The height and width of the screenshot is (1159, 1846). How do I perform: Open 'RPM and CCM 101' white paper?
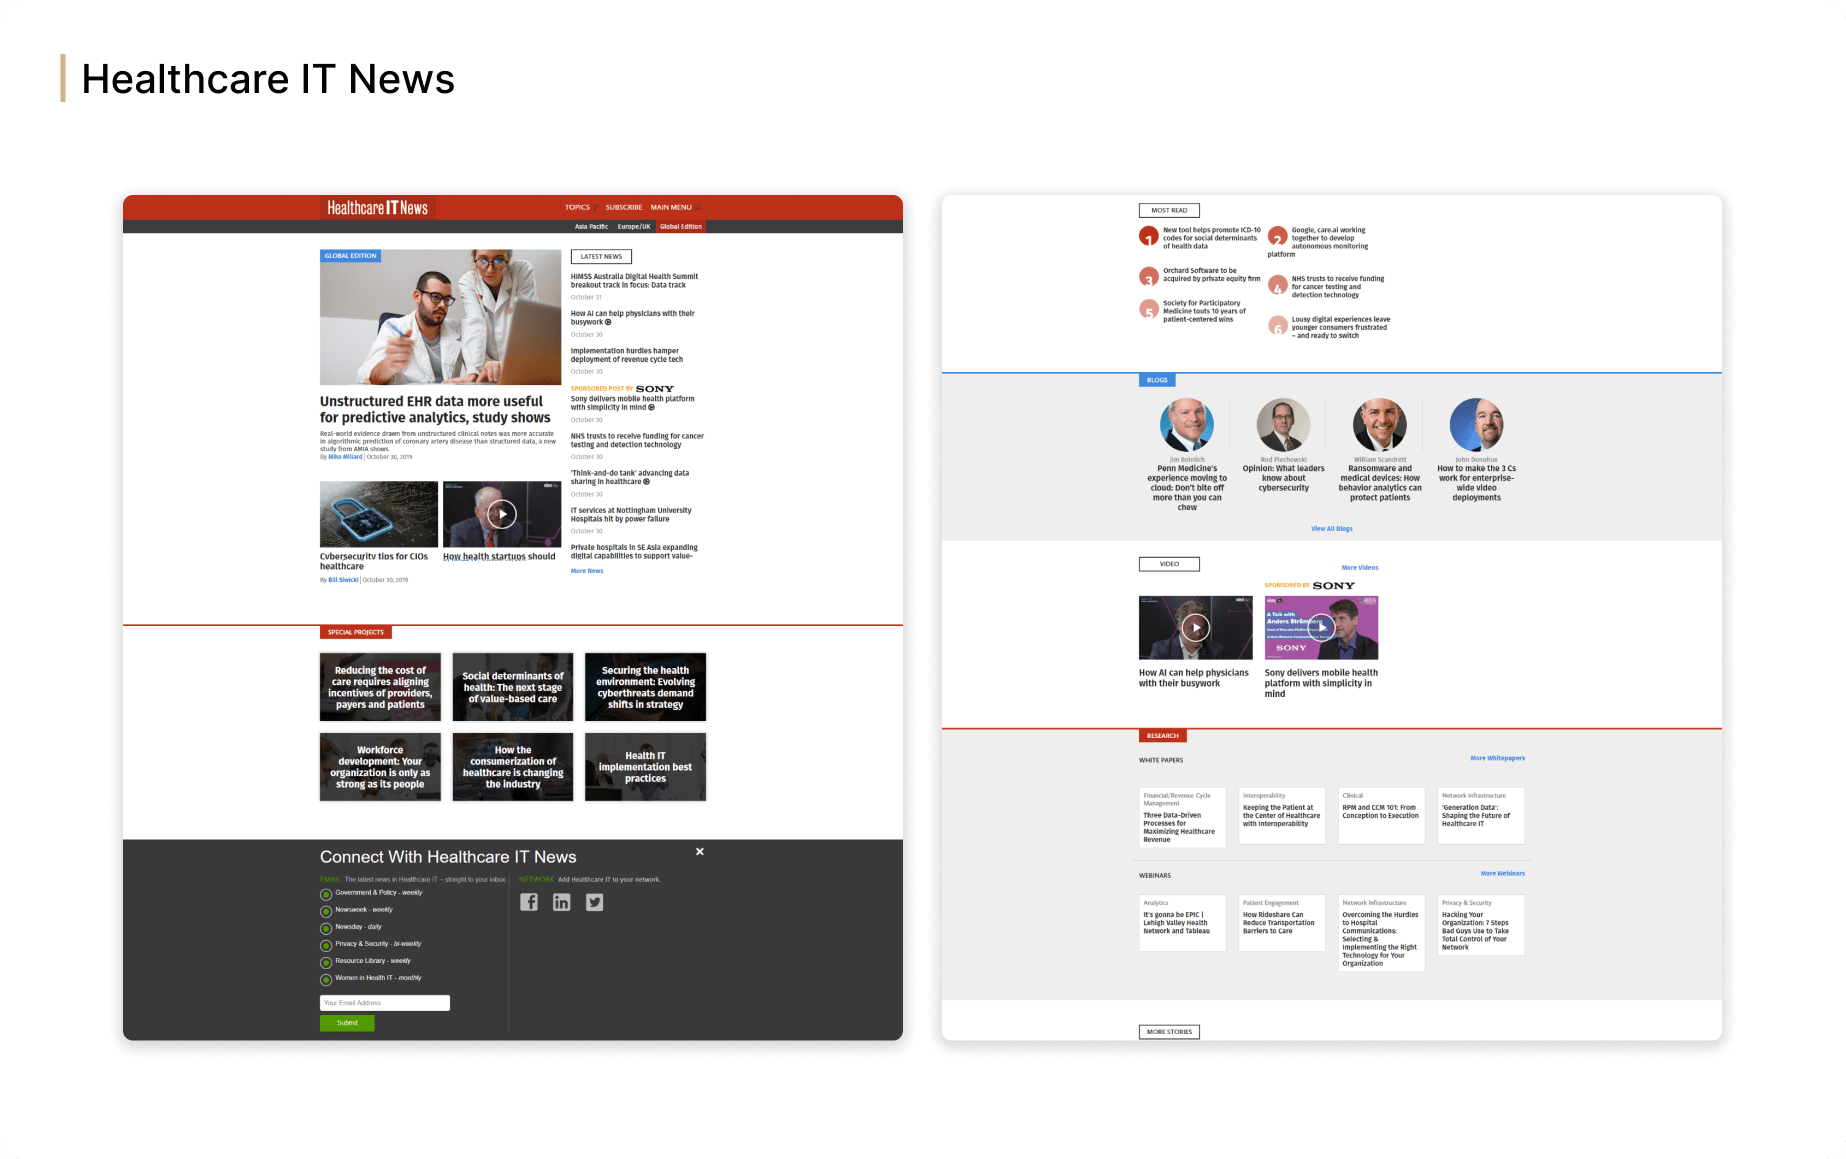1382,816
